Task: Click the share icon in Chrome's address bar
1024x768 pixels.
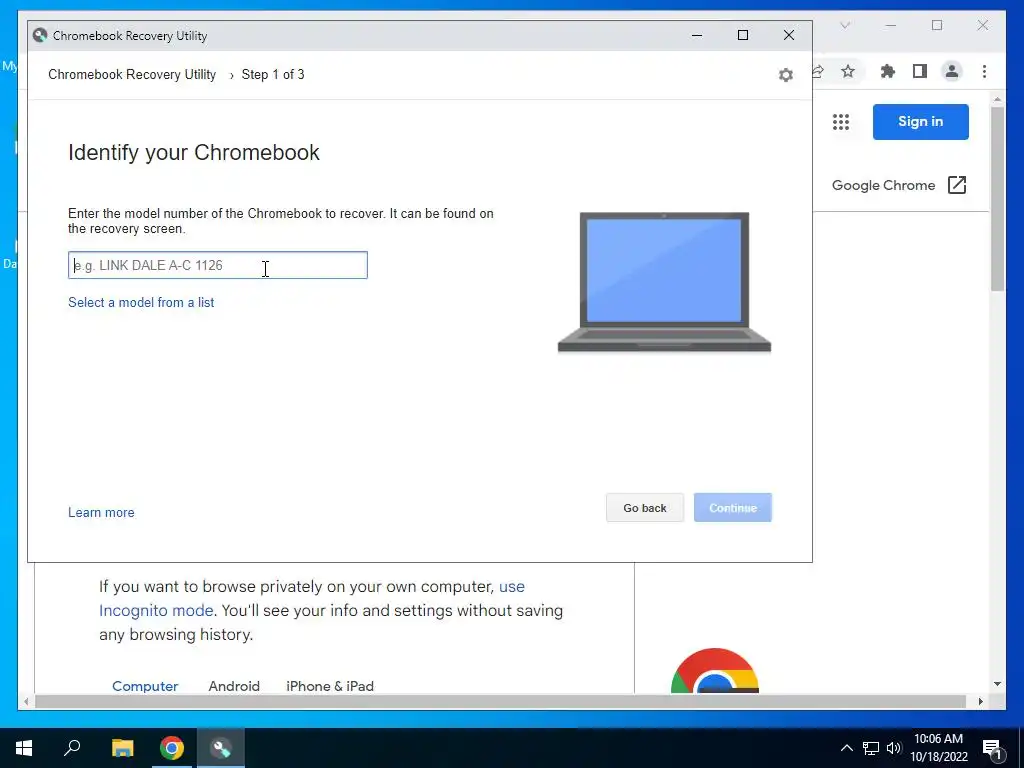Action: point(818,71)
